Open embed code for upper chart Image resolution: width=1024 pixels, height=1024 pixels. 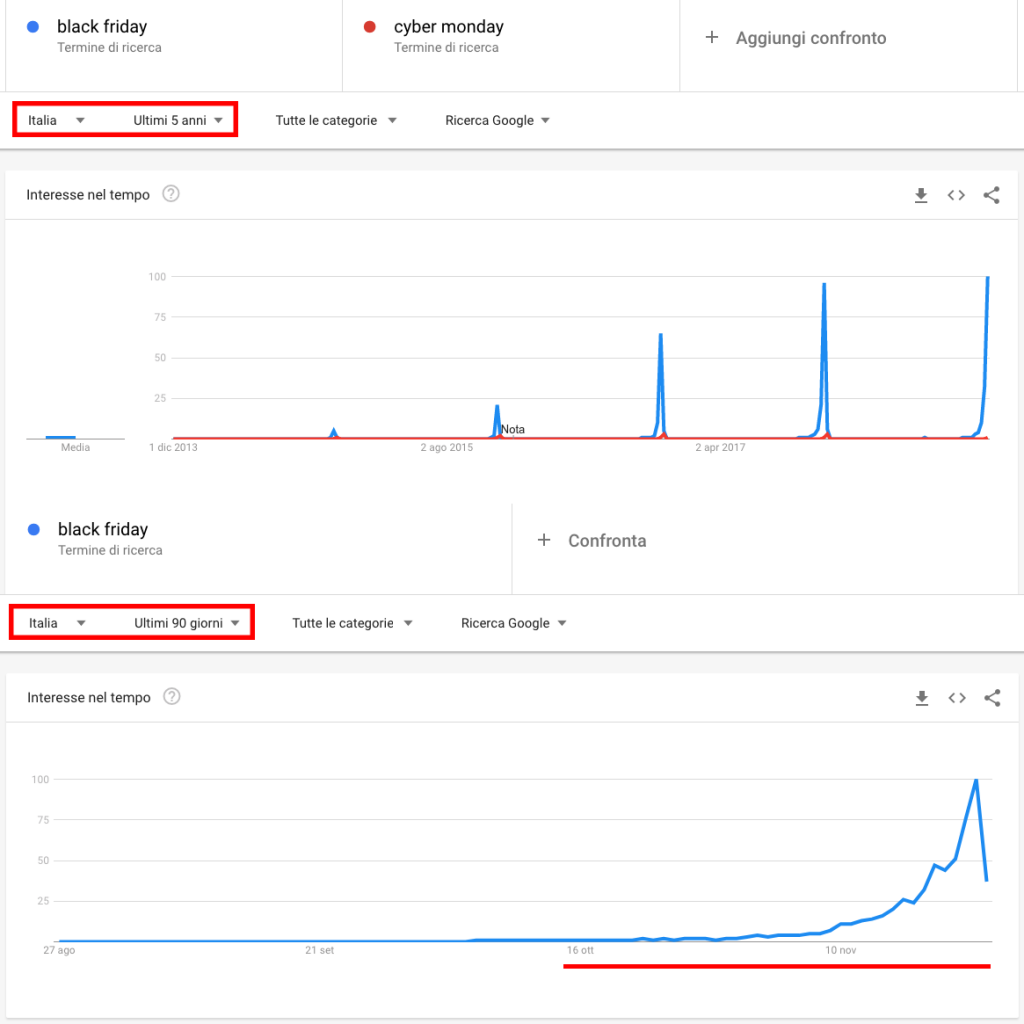click(x=956, y=195)
